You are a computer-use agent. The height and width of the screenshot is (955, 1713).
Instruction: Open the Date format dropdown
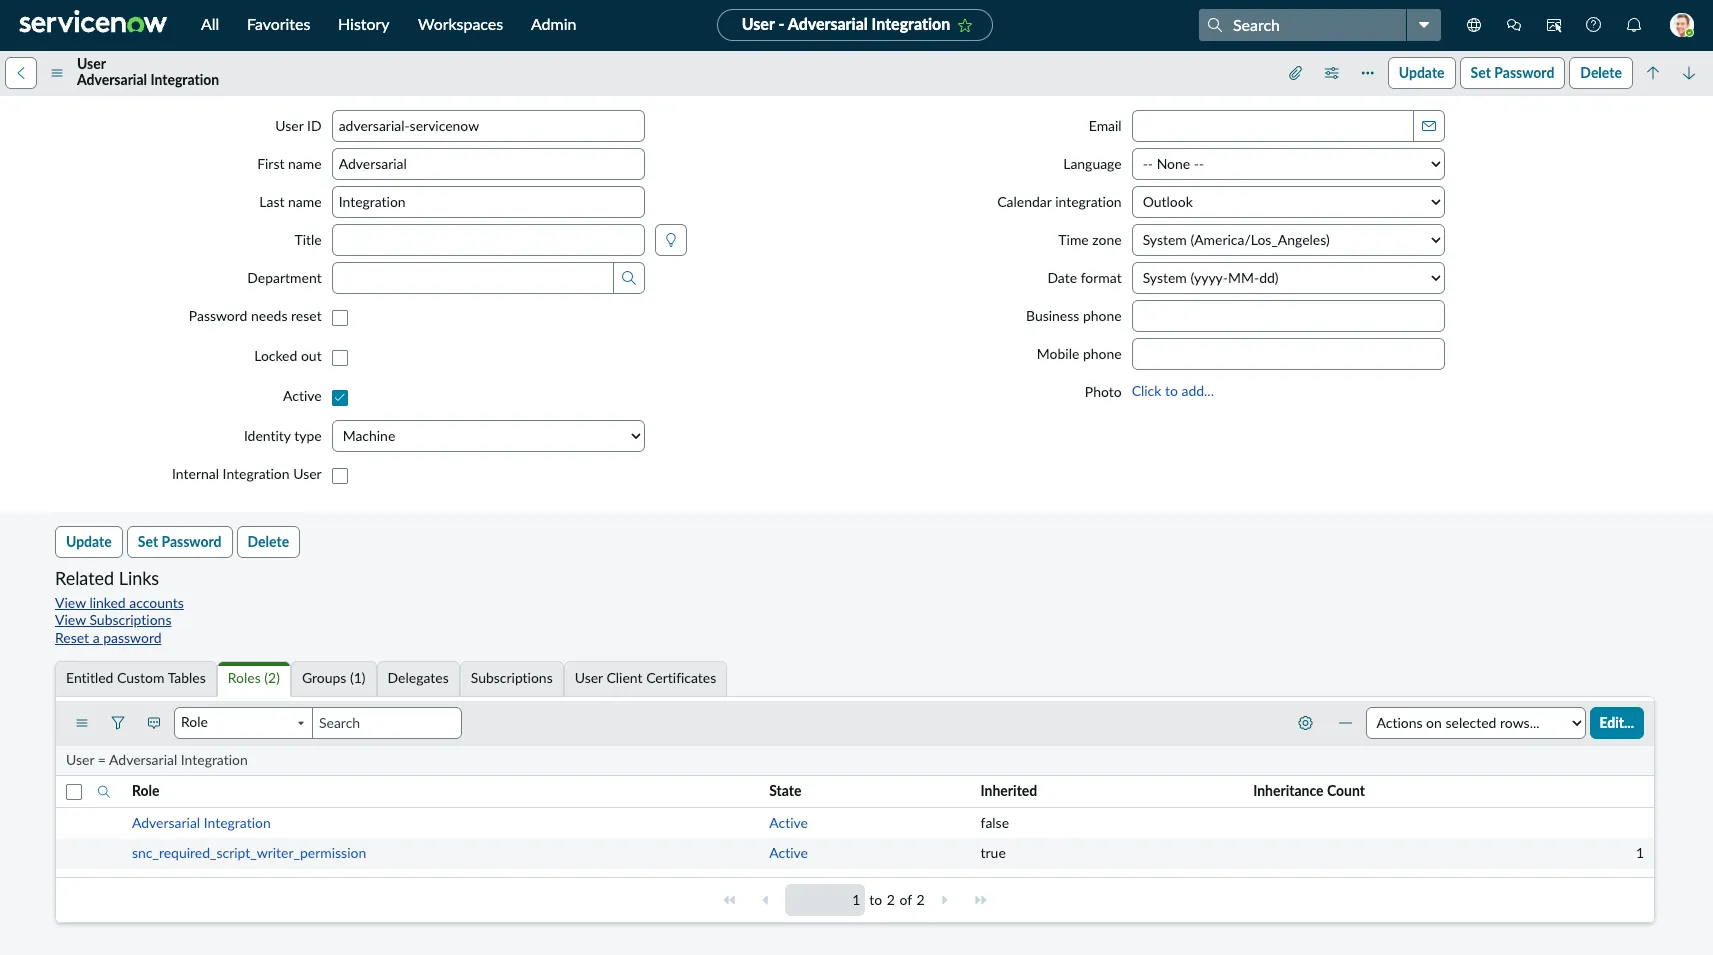1288,278
